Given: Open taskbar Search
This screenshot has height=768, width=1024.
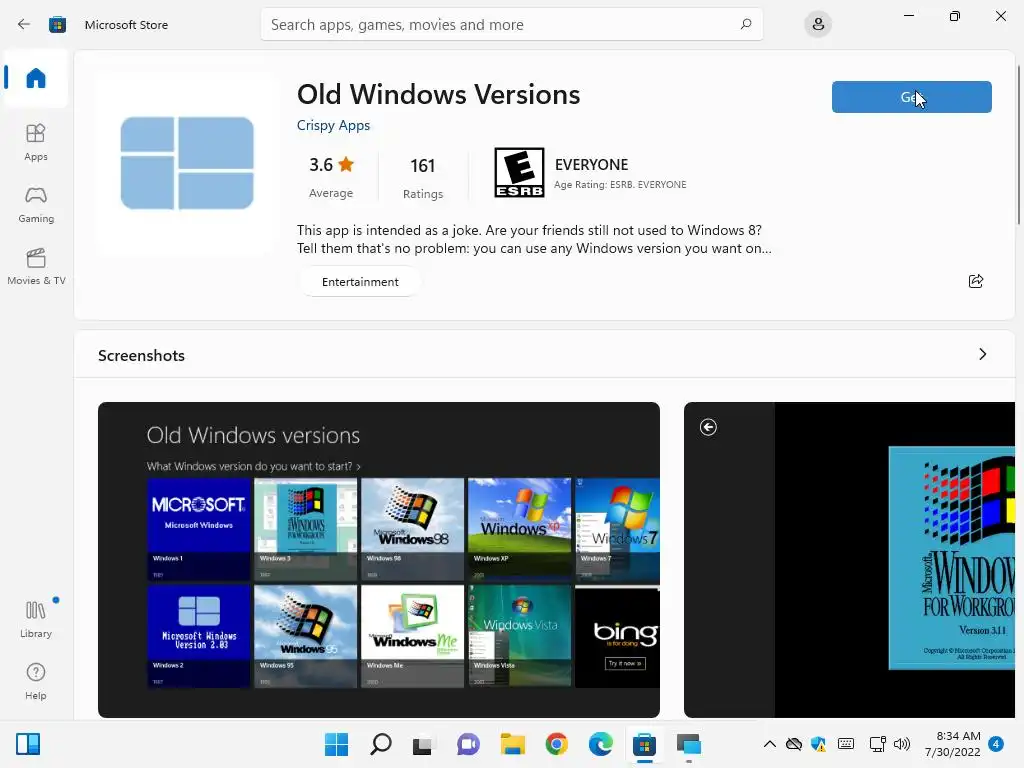Looking at the screenshot, I should [381, 744].
